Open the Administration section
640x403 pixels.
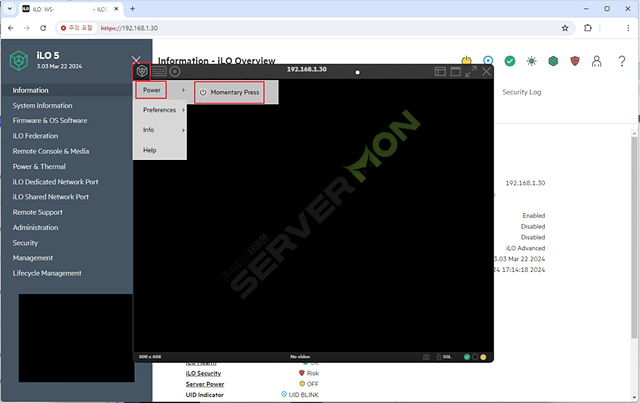tap(35, 227)
